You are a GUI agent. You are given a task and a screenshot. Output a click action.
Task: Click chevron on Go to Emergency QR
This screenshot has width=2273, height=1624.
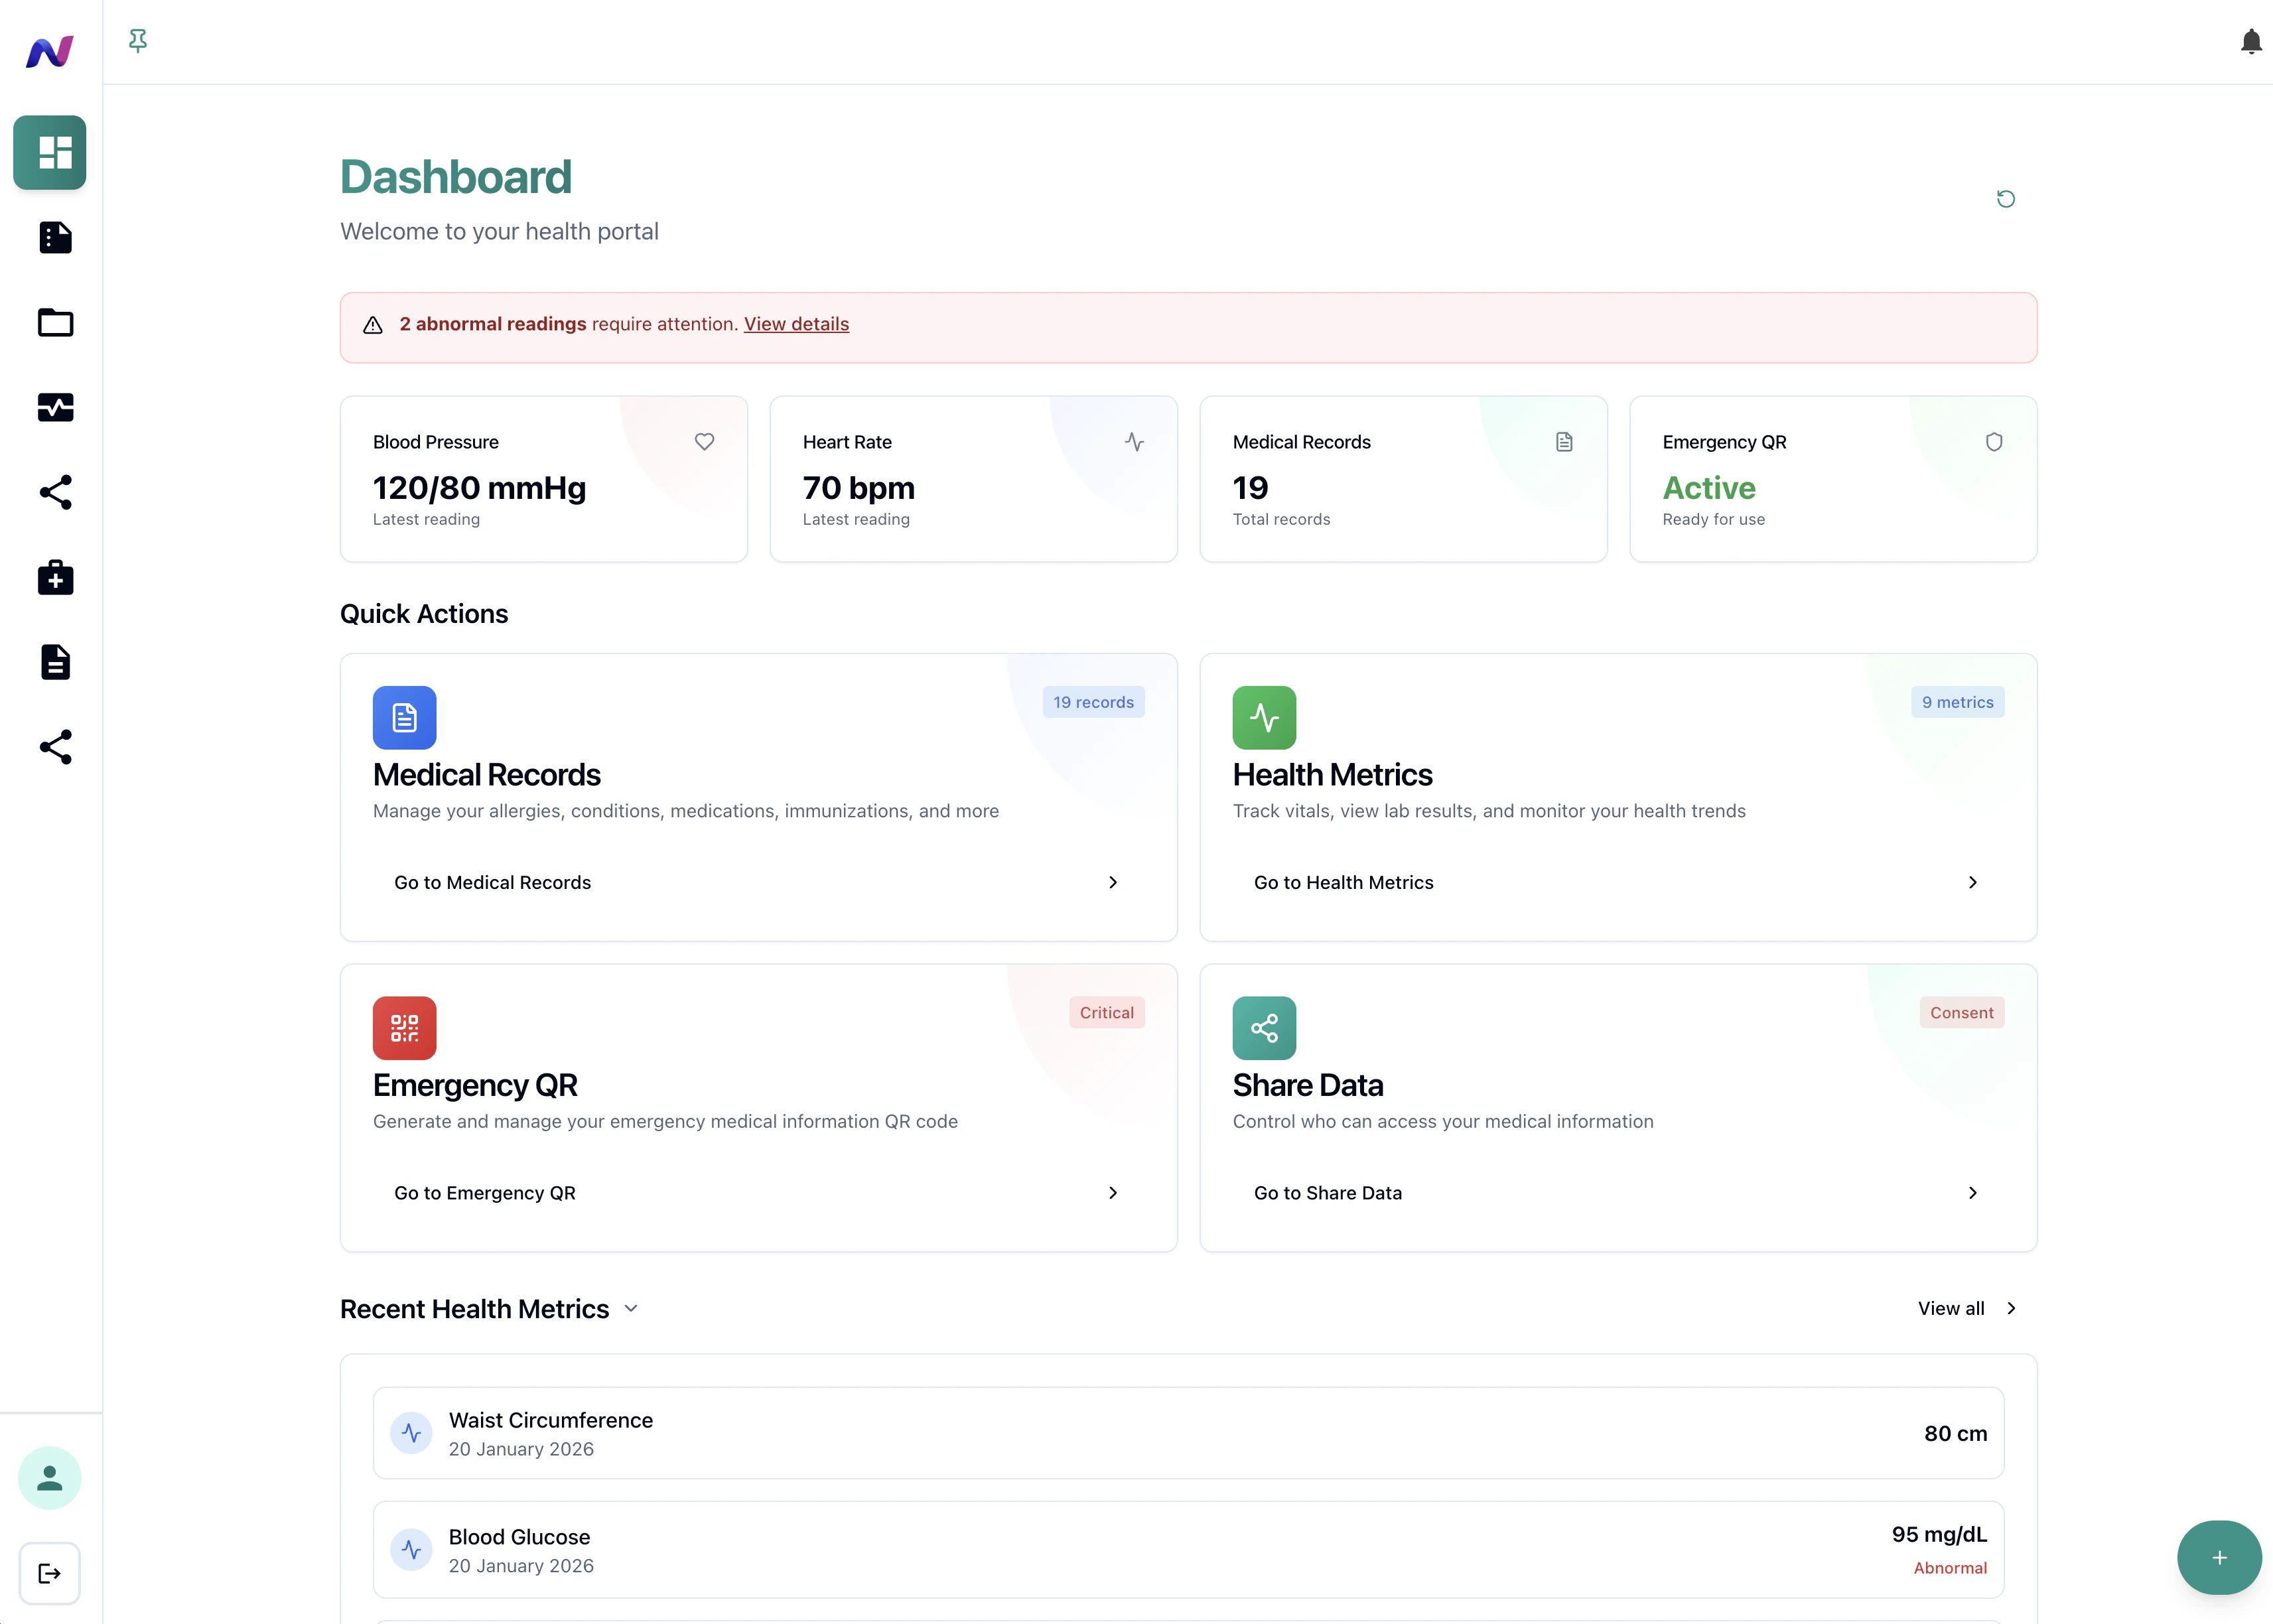[x=1113, y=1192]
